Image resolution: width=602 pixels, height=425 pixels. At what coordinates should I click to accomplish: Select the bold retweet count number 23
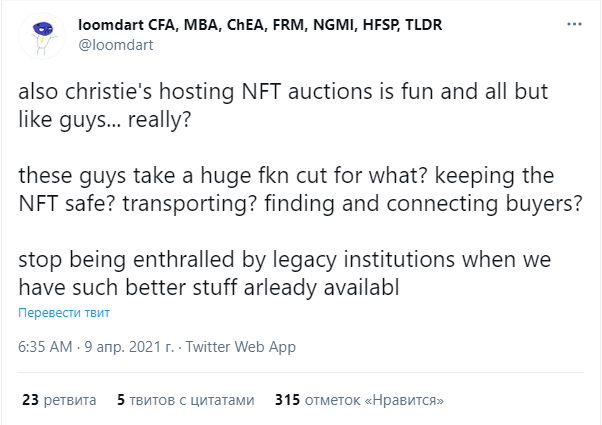coord(30,400)
